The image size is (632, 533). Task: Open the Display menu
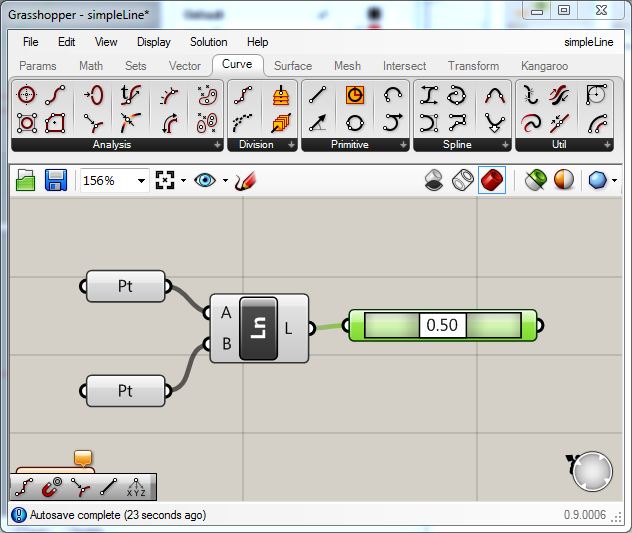154,42
